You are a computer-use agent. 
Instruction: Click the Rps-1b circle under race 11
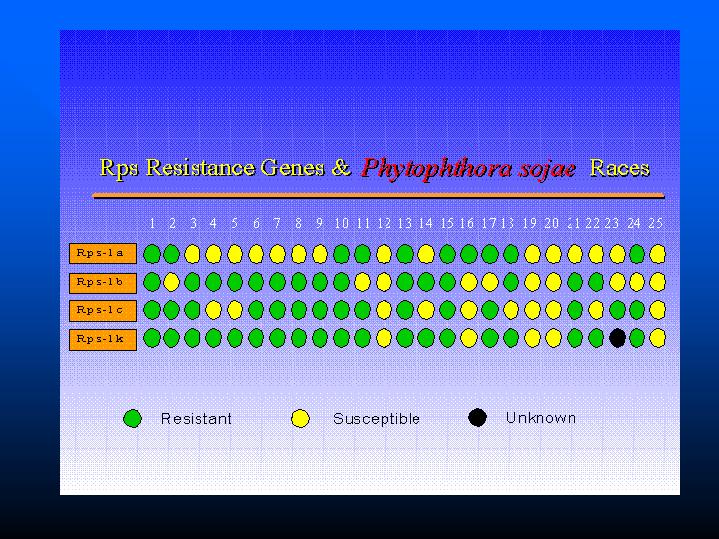click(x=362, y=282)
